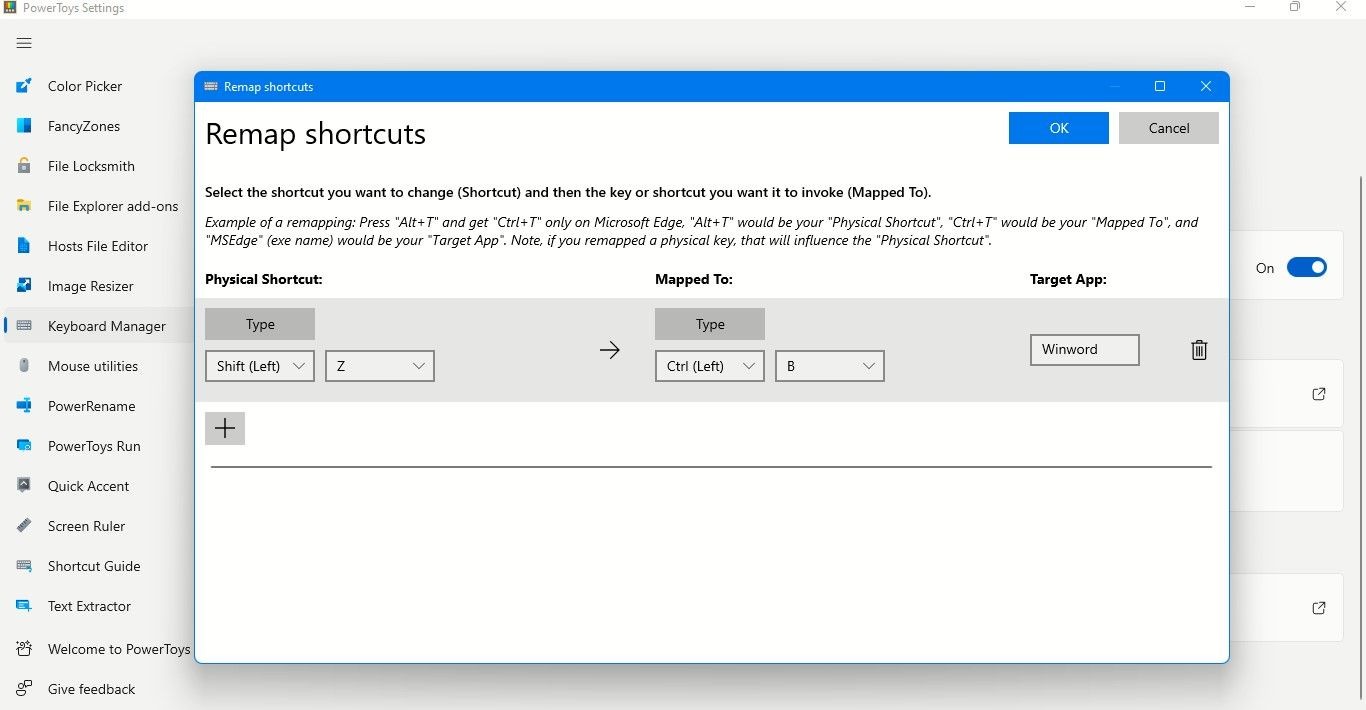1366x710 pixels.
Task: Open Keyboard Manager settings page
Action: pyautogui.click(x=107, y=326)
